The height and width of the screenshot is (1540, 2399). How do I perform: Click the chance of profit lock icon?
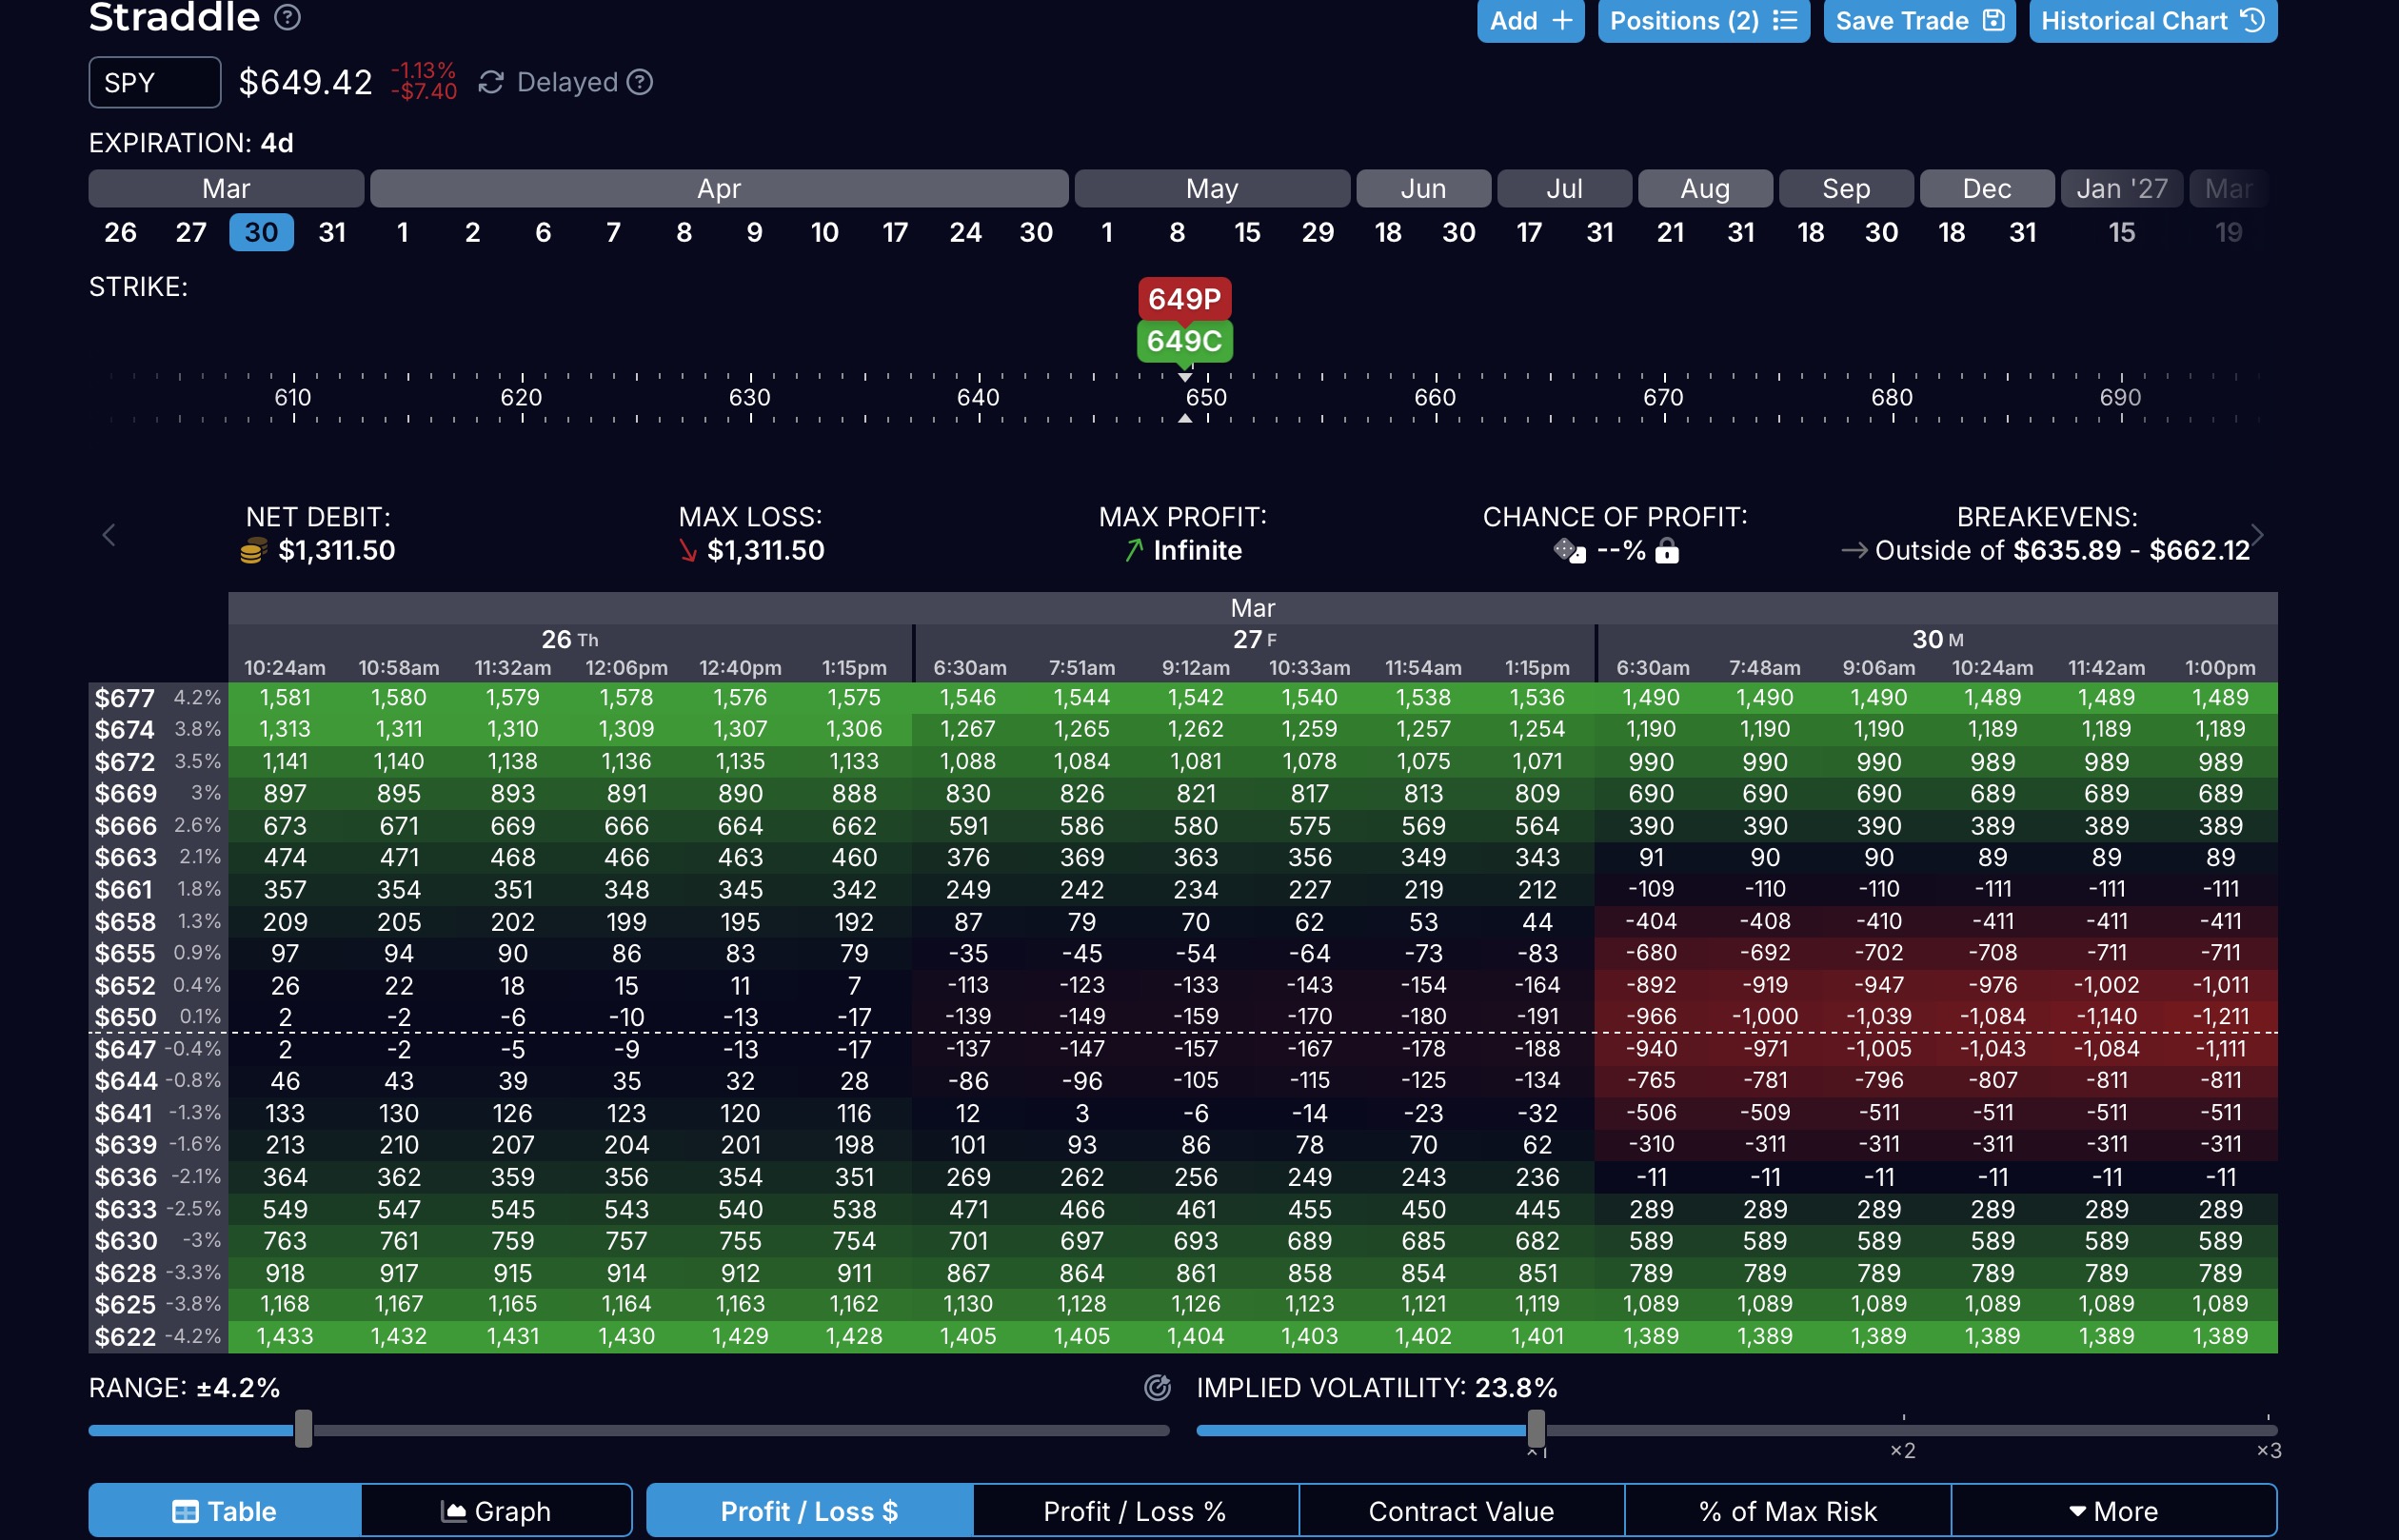(x=1667, y=551)
